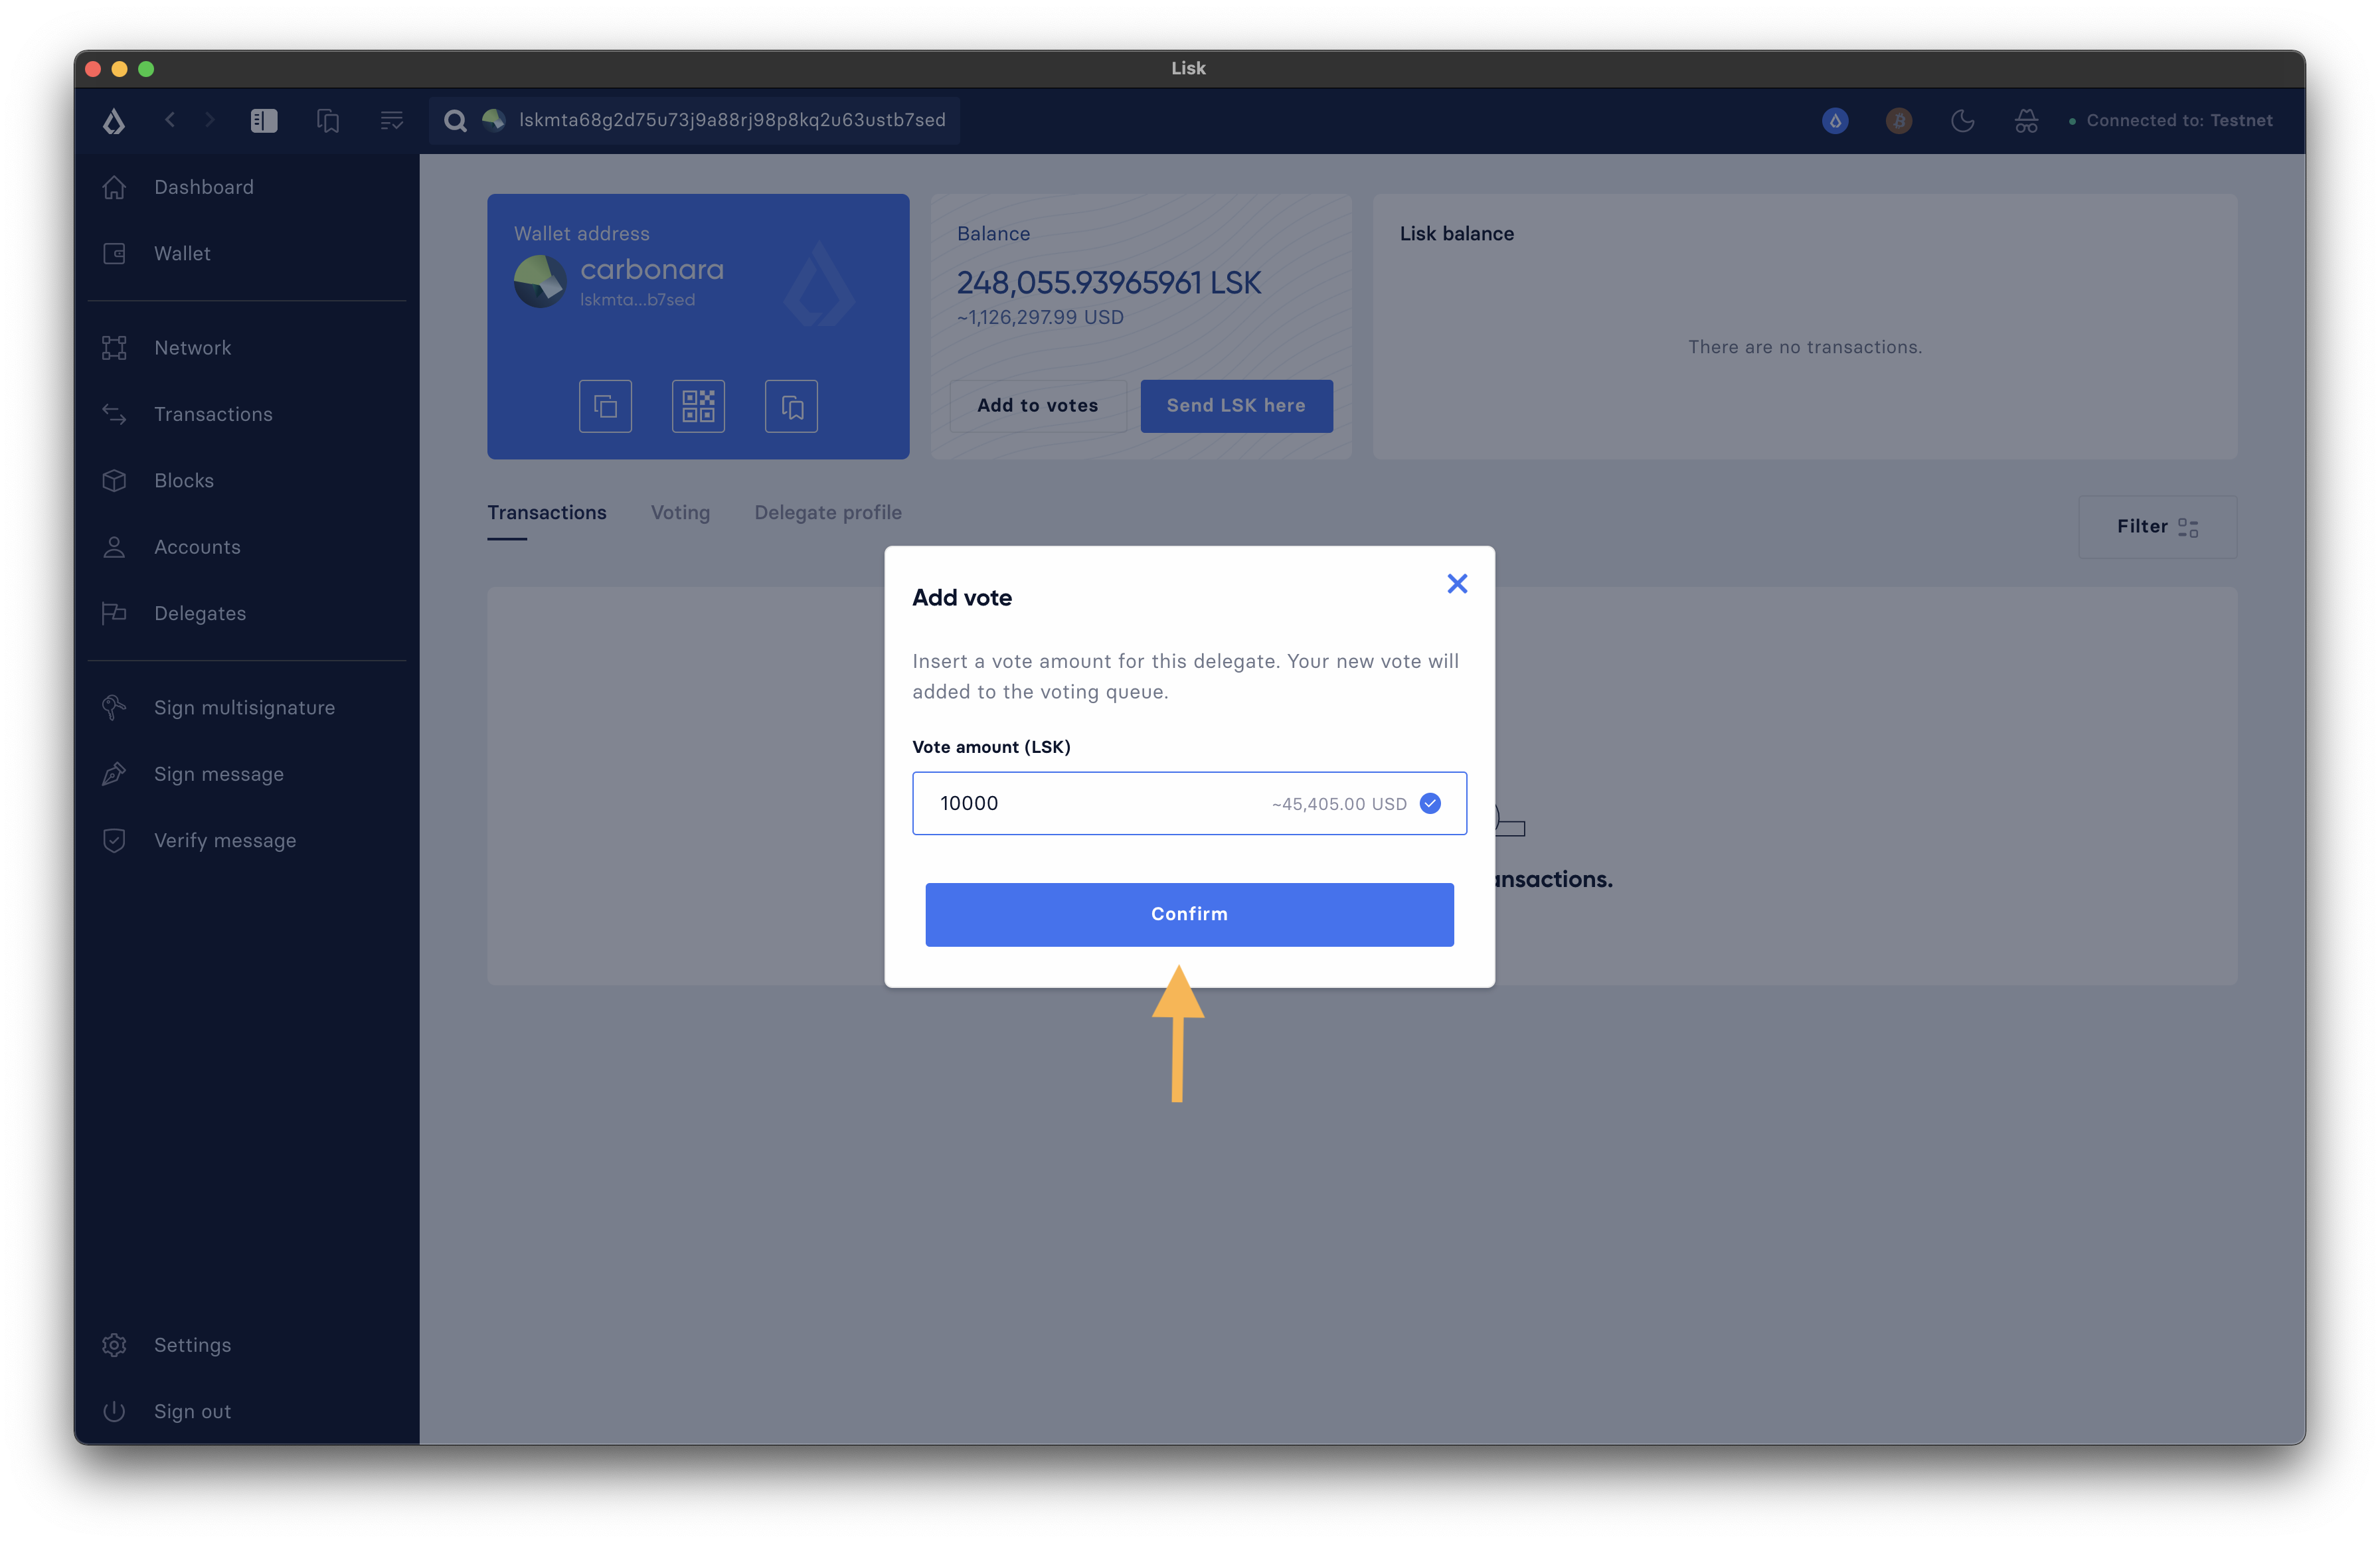Select the Lisk token icon in top bar

(1835, 121)
